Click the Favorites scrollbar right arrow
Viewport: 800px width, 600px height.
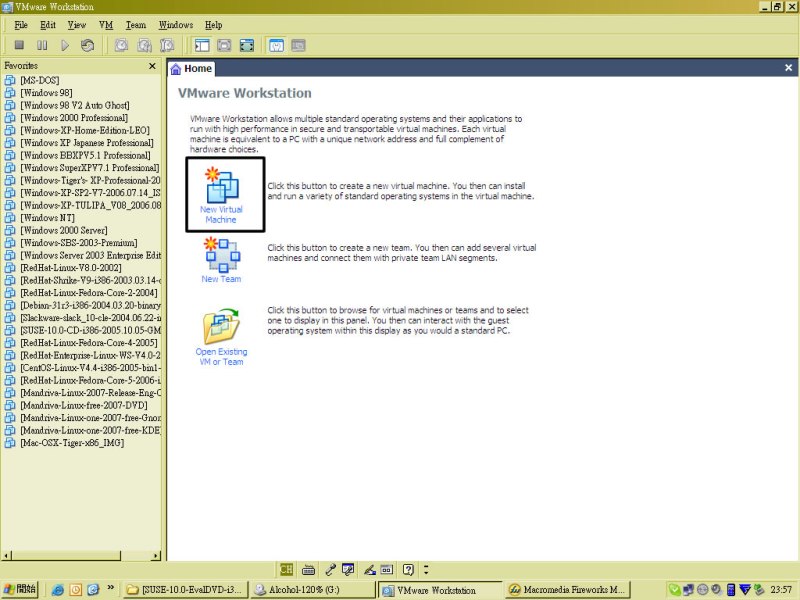click(156, 555)
